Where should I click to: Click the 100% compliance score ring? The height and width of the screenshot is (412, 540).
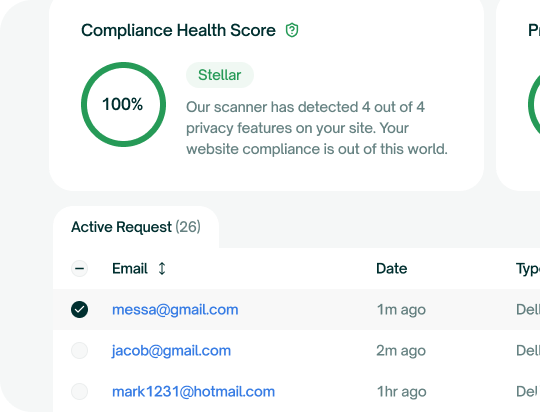123,104
